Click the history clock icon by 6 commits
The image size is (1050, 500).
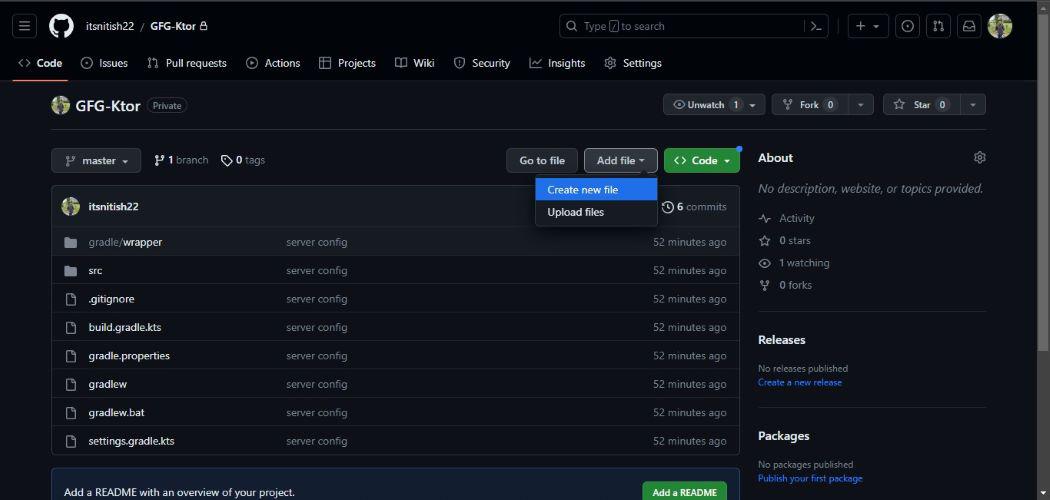(x=668, y=207)
